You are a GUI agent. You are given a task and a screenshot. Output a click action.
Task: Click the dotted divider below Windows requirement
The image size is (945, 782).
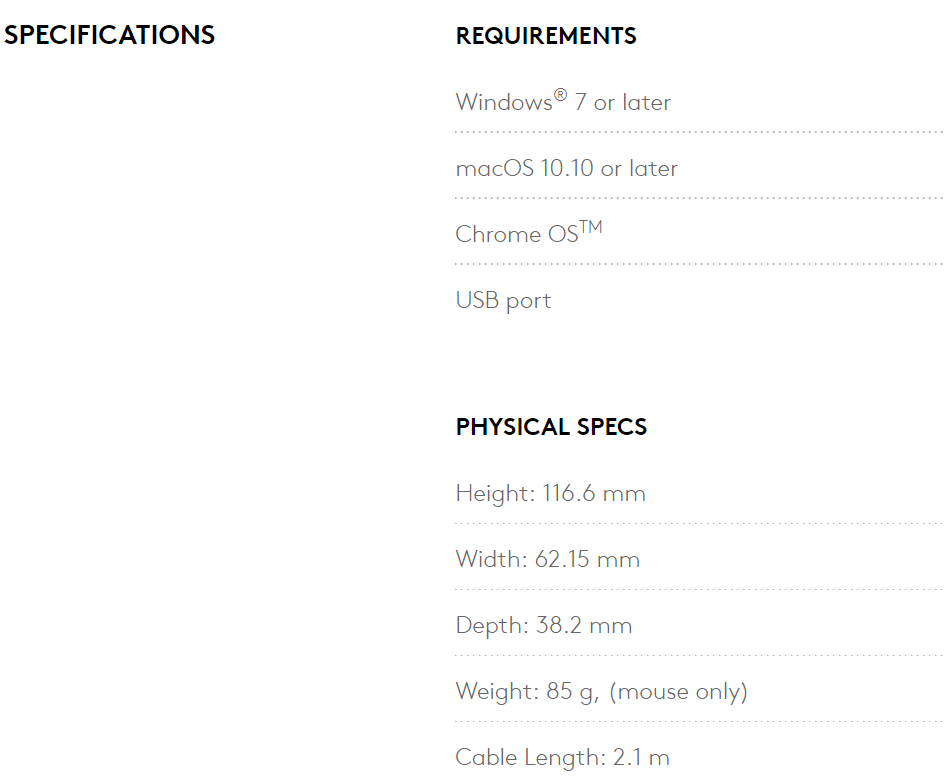pyautogui.click(x=698, y=132)
